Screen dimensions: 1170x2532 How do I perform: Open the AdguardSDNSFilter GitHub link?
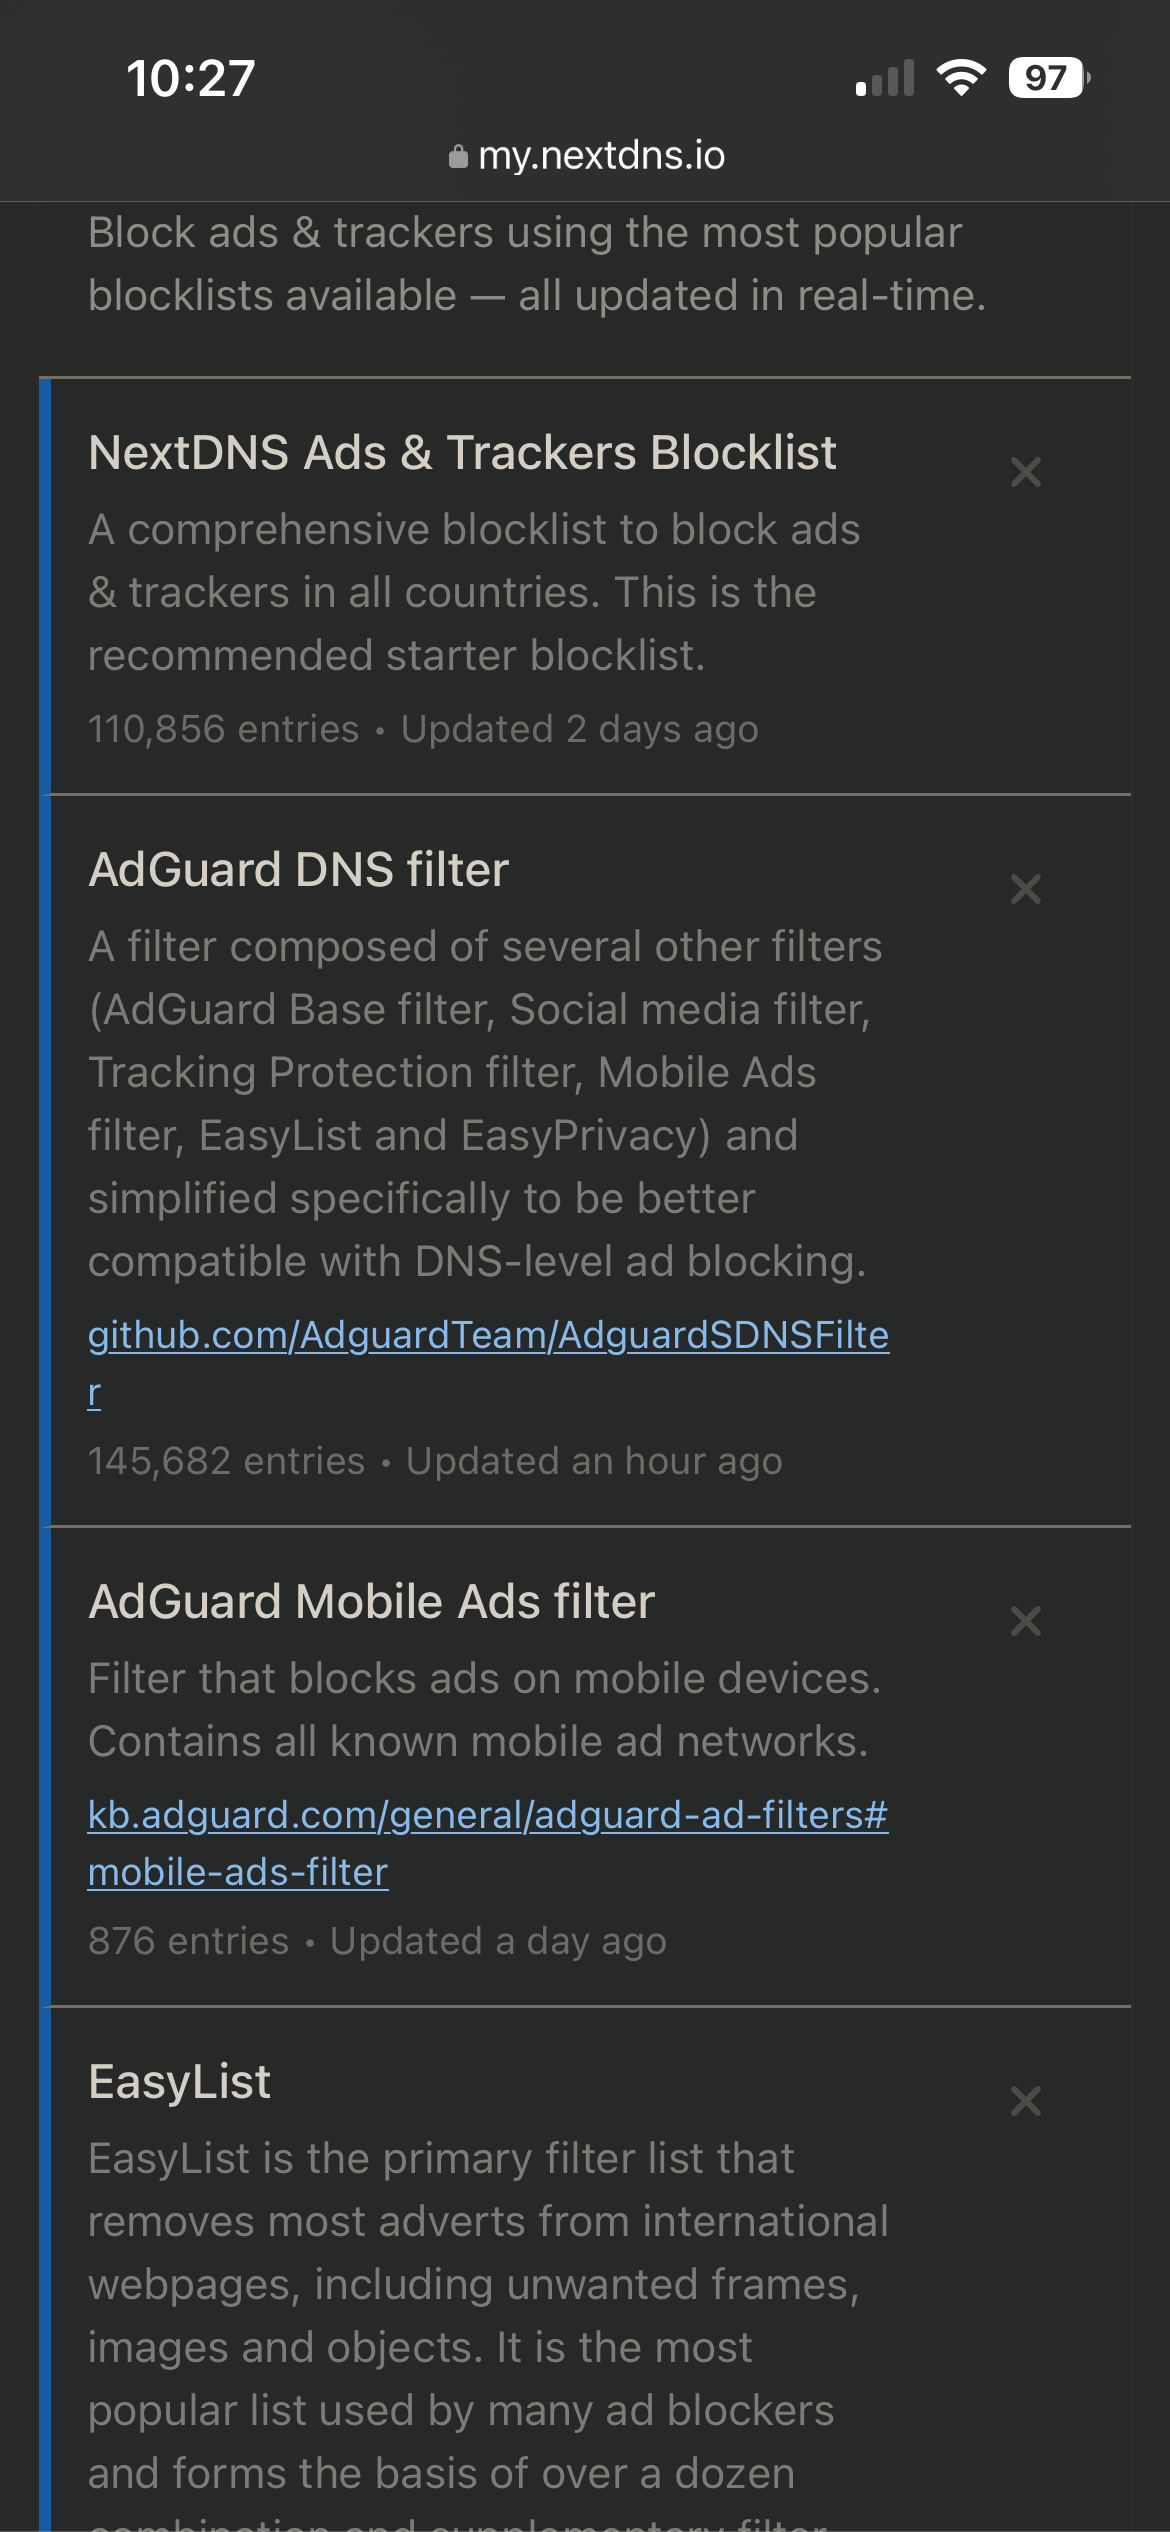[488, 1336]
